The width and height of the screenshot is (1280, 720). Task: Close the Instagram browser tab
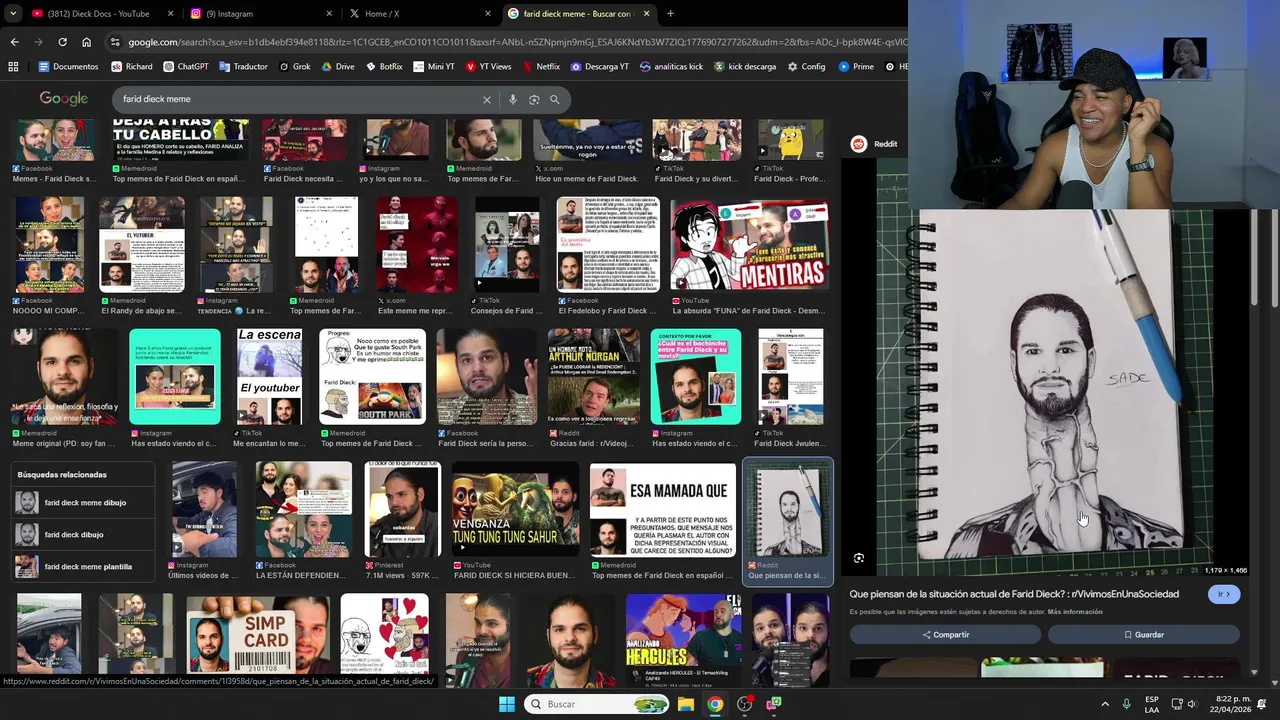[329, 14]
